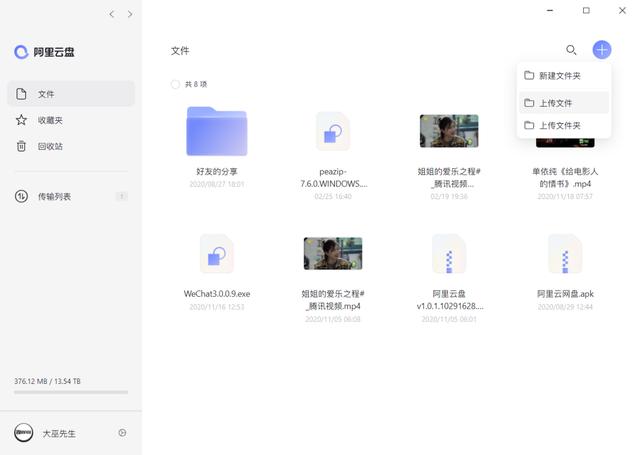640x455 pixels.
Task: Click the 阿里云网盘.apk file name
Action: coord(565,294)
